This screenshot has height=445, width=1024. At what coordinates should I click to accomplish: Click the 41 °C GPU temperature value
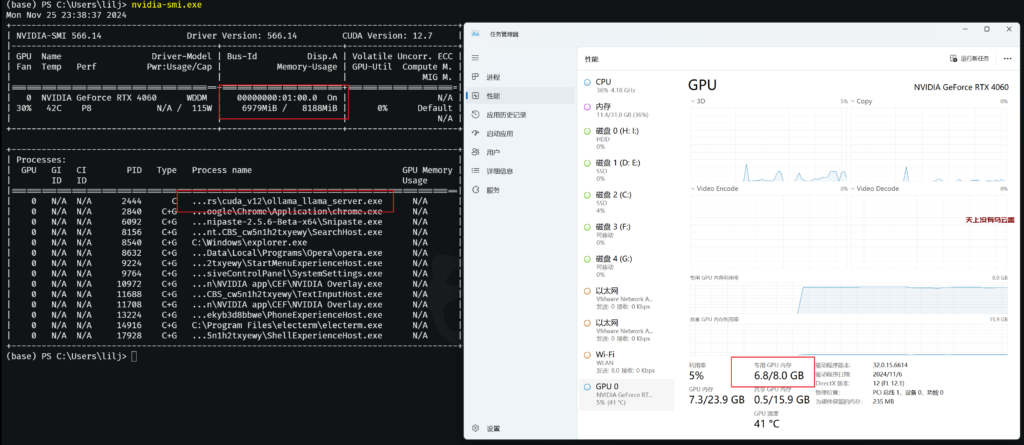767,423
